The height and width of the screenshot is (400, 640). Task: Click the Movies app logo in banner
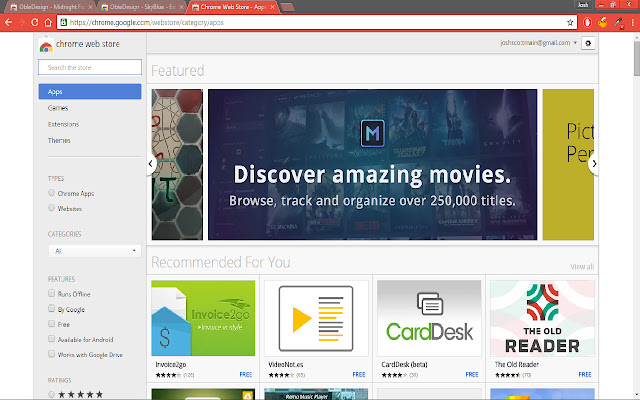(372, 133)
